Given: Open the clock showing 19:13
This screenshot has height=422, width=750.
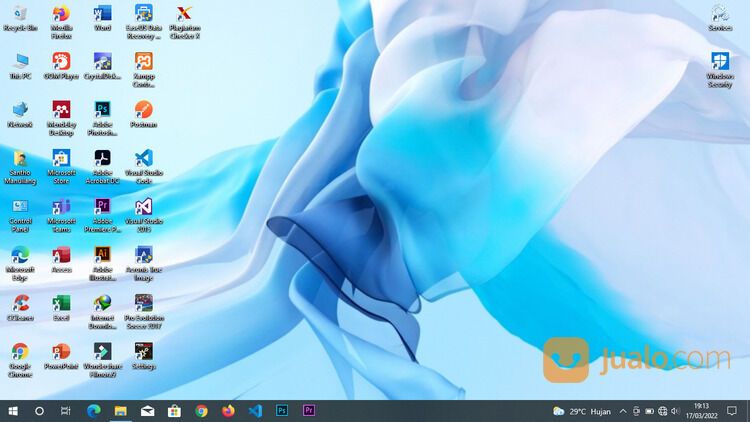Looking at the screenshot, I should 702,411.
